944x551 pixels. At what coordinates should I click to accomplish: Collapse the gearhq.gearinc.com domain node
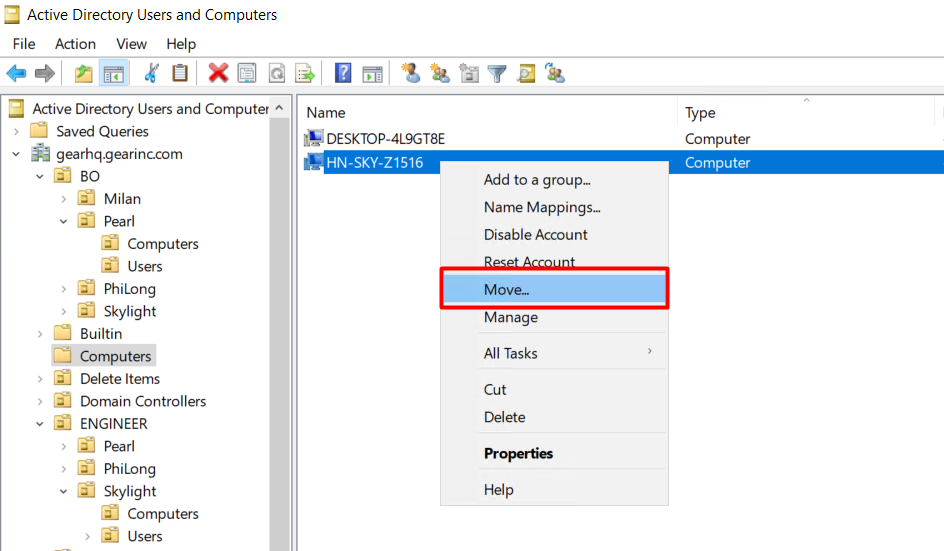[x=17, y=154]
